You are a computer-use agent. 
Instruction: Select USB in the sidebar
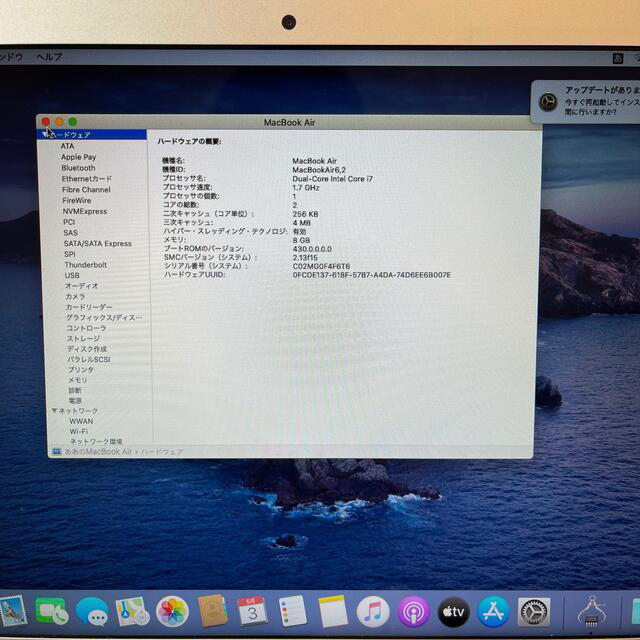[72, 275]
